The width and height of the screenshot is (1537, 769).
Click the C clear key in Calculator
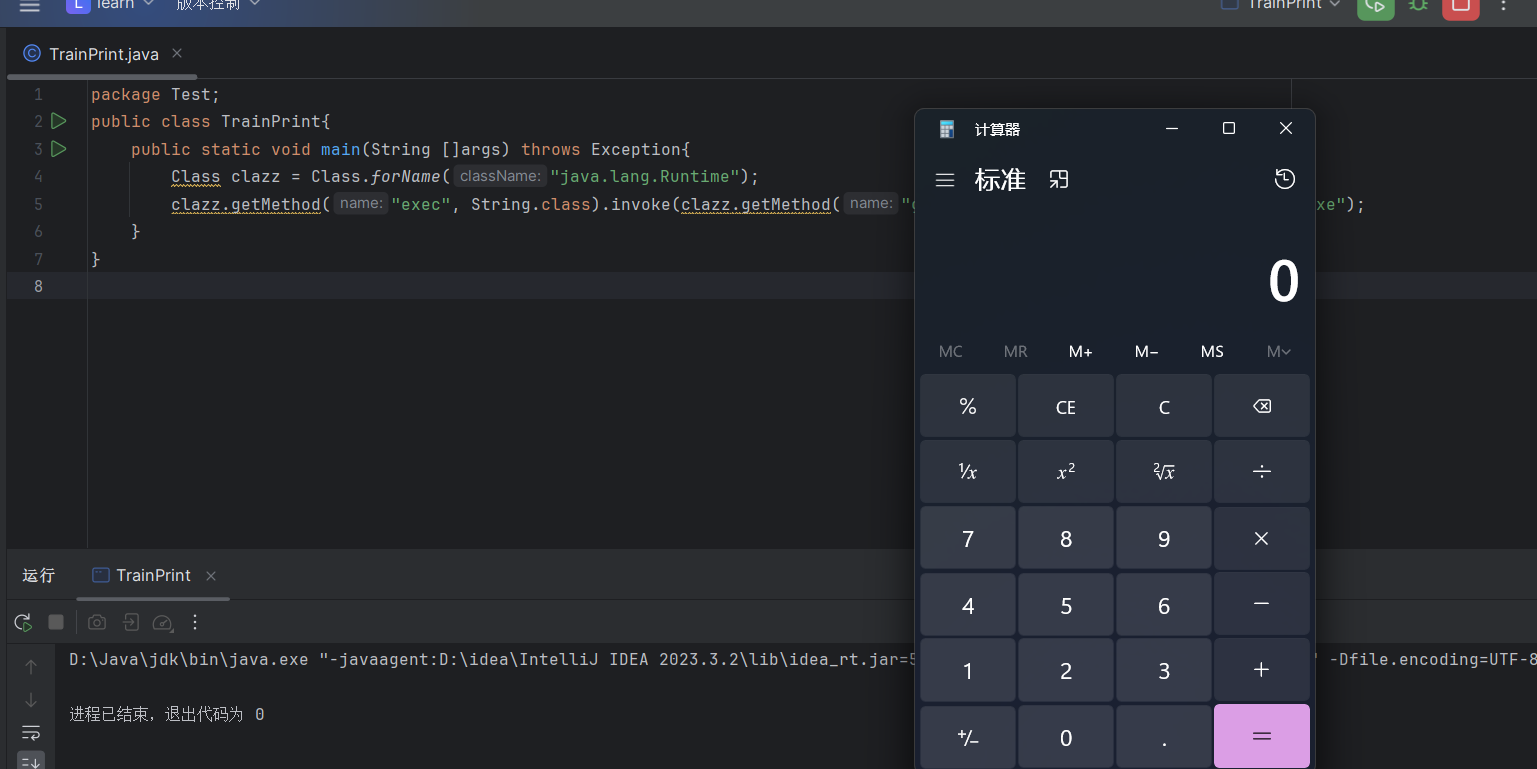[x=1164, y=407]
